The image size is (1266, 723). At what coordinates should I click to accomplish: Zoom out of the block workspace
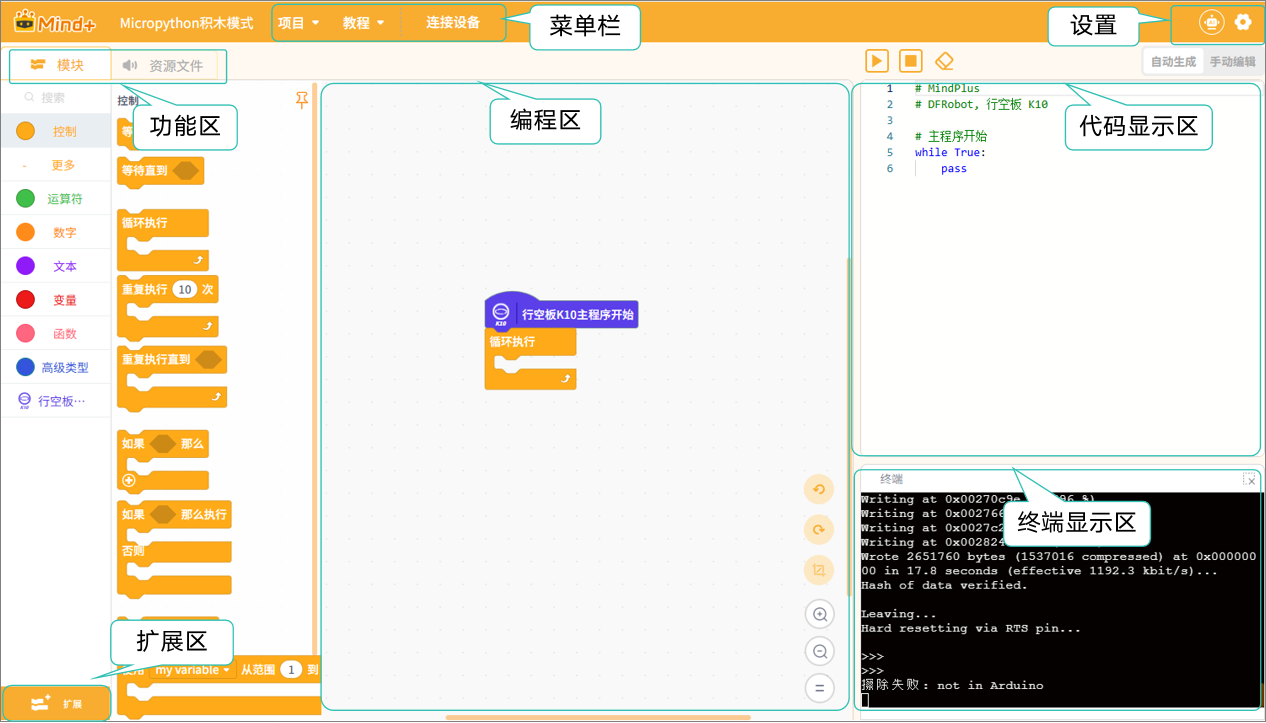tap(819, 652)
